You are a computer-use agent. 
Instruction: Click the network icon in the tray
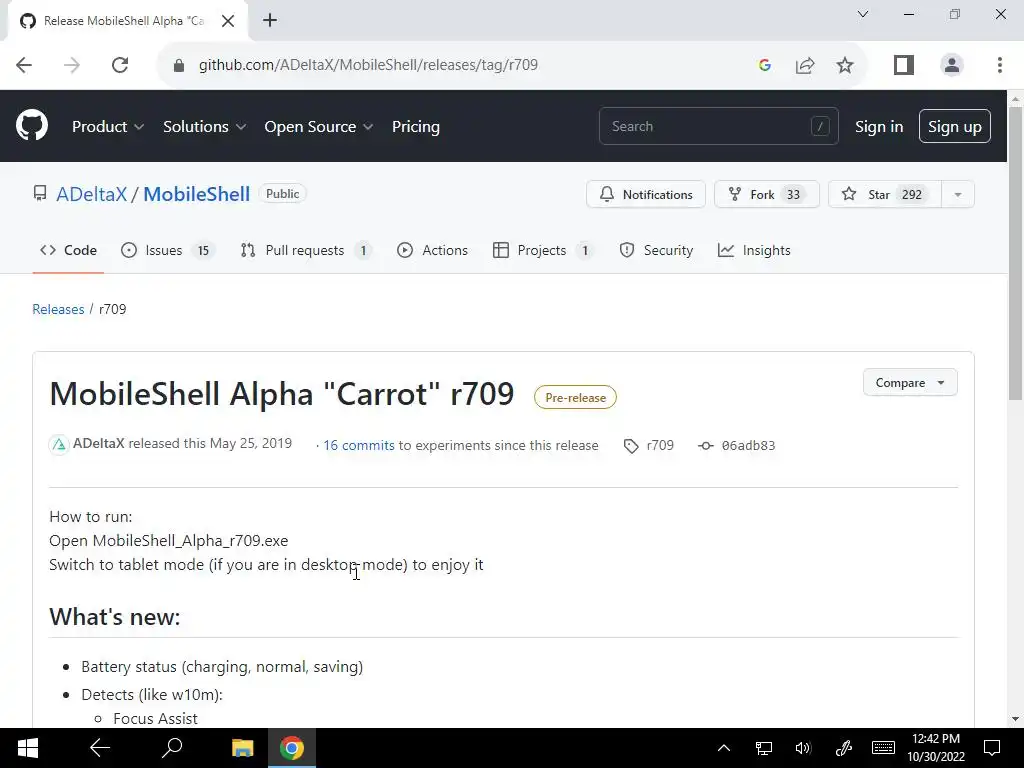tap(763, 748)
